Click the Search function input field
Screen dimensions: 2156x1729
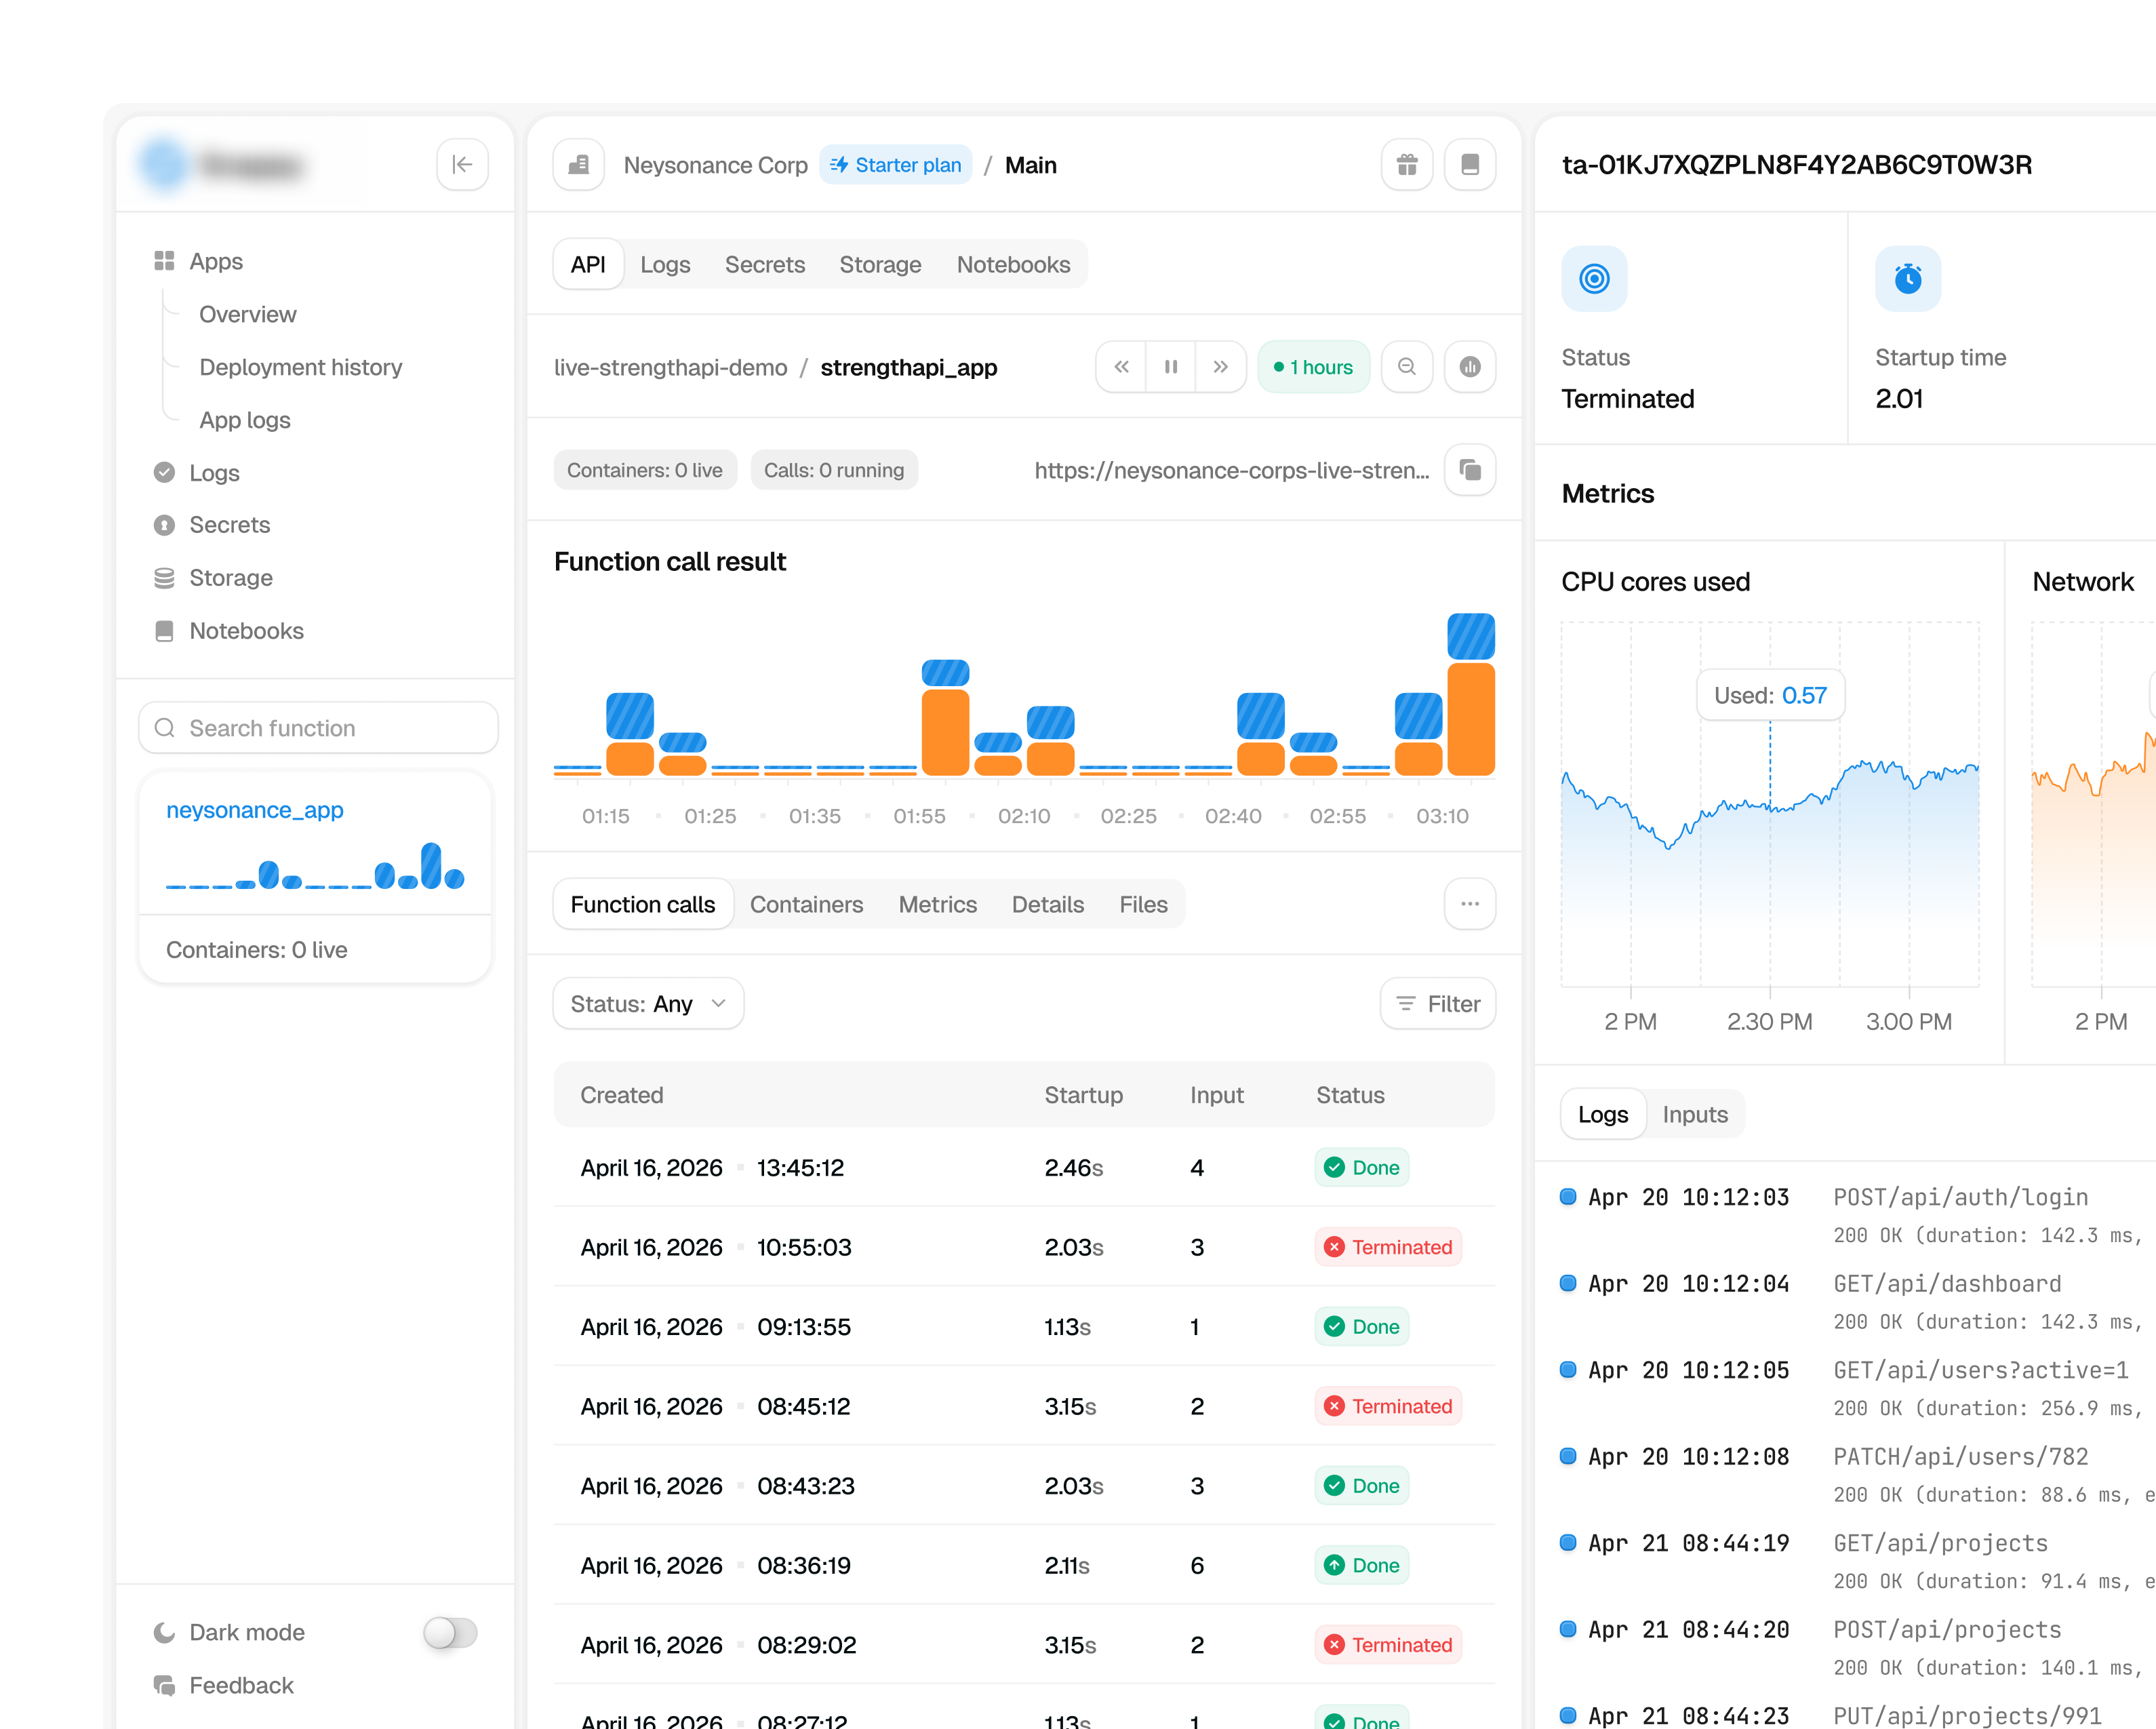tap(318, 728)
